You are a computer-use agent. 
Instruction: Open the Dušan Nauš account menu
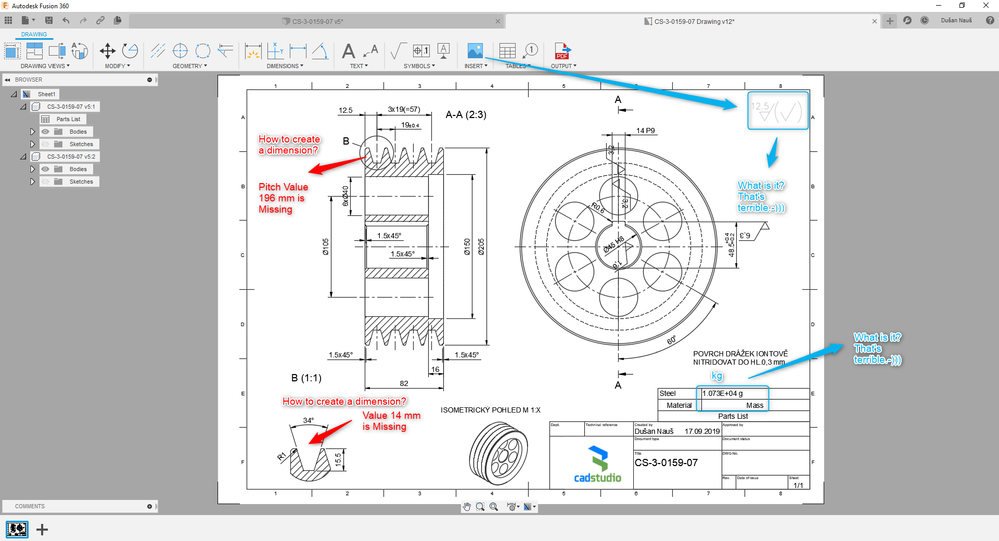(x=956, y=20)
